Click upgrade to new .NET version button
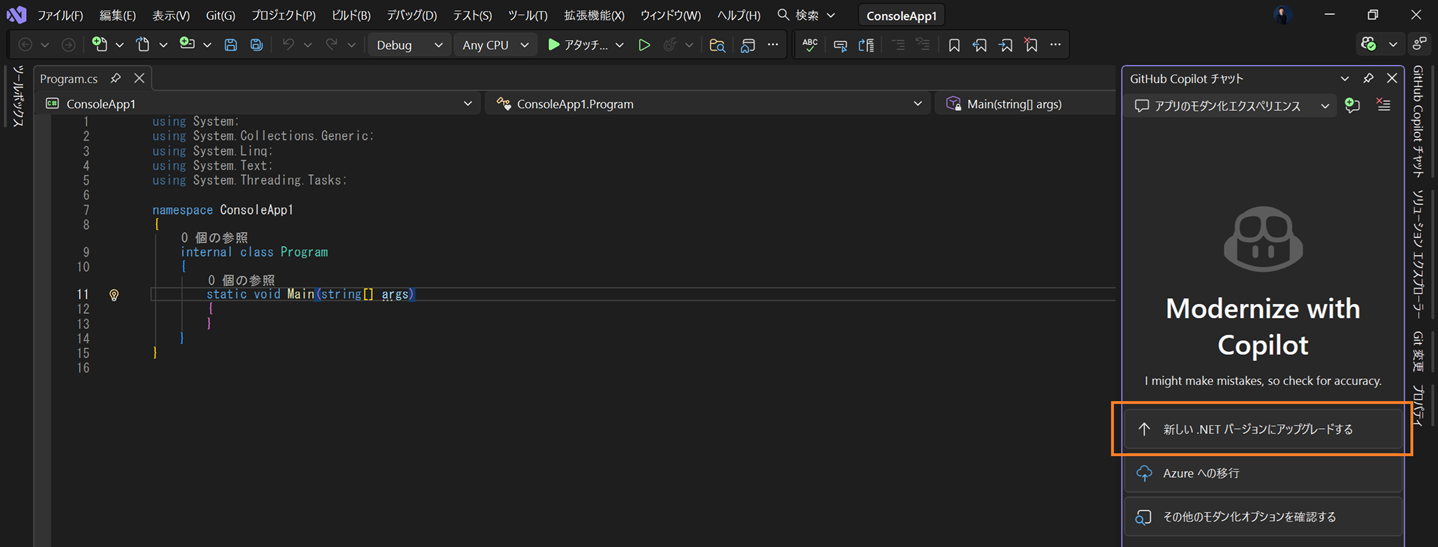Screen dimensions: 1438x547 (1263, 429)
